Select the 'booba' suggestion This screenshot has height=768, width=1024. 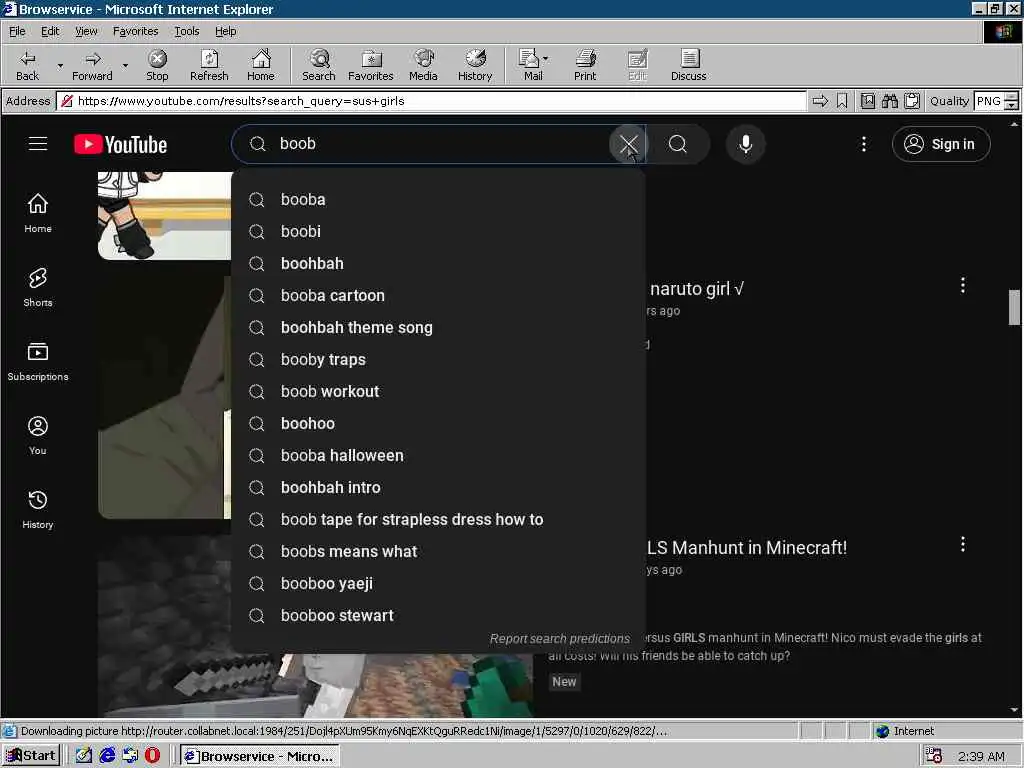pyautogui.click(x=438, y=199)
